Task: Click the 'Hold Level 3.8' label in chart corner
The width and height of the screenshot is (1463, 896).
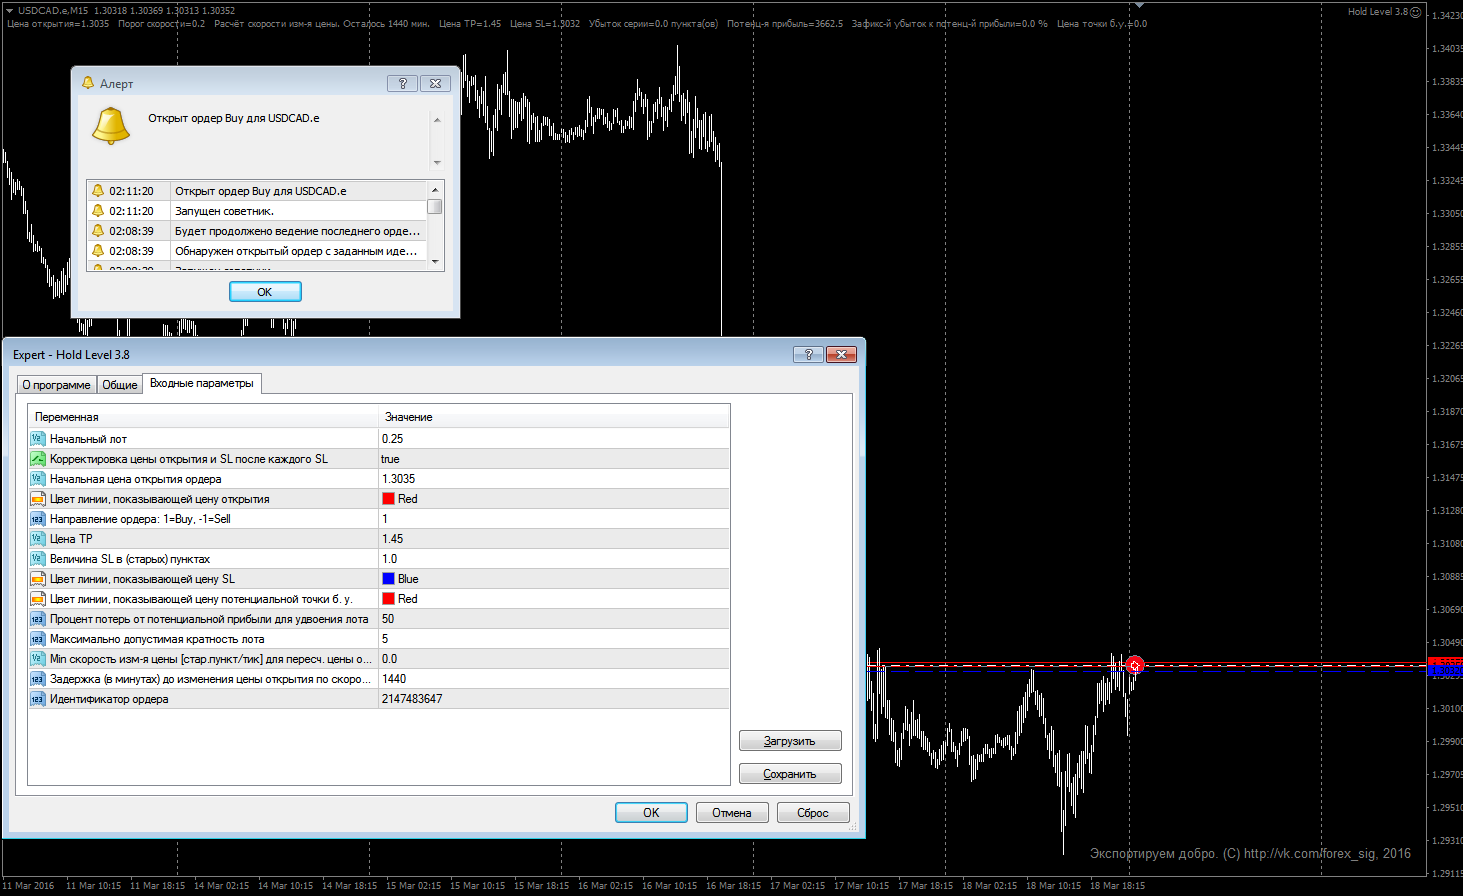Action: point(1377,12)
